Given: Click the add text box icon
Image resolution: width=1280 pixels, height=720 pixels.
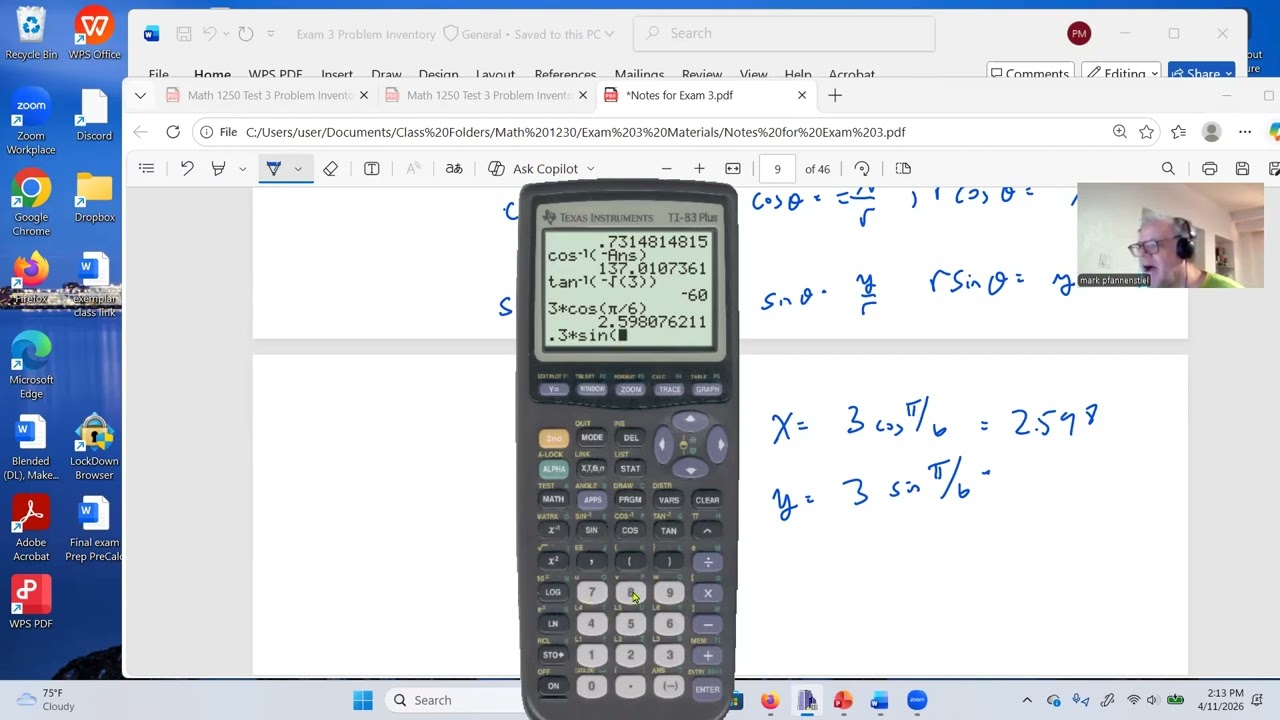Looking at the screenshot, I should [372, 169].
